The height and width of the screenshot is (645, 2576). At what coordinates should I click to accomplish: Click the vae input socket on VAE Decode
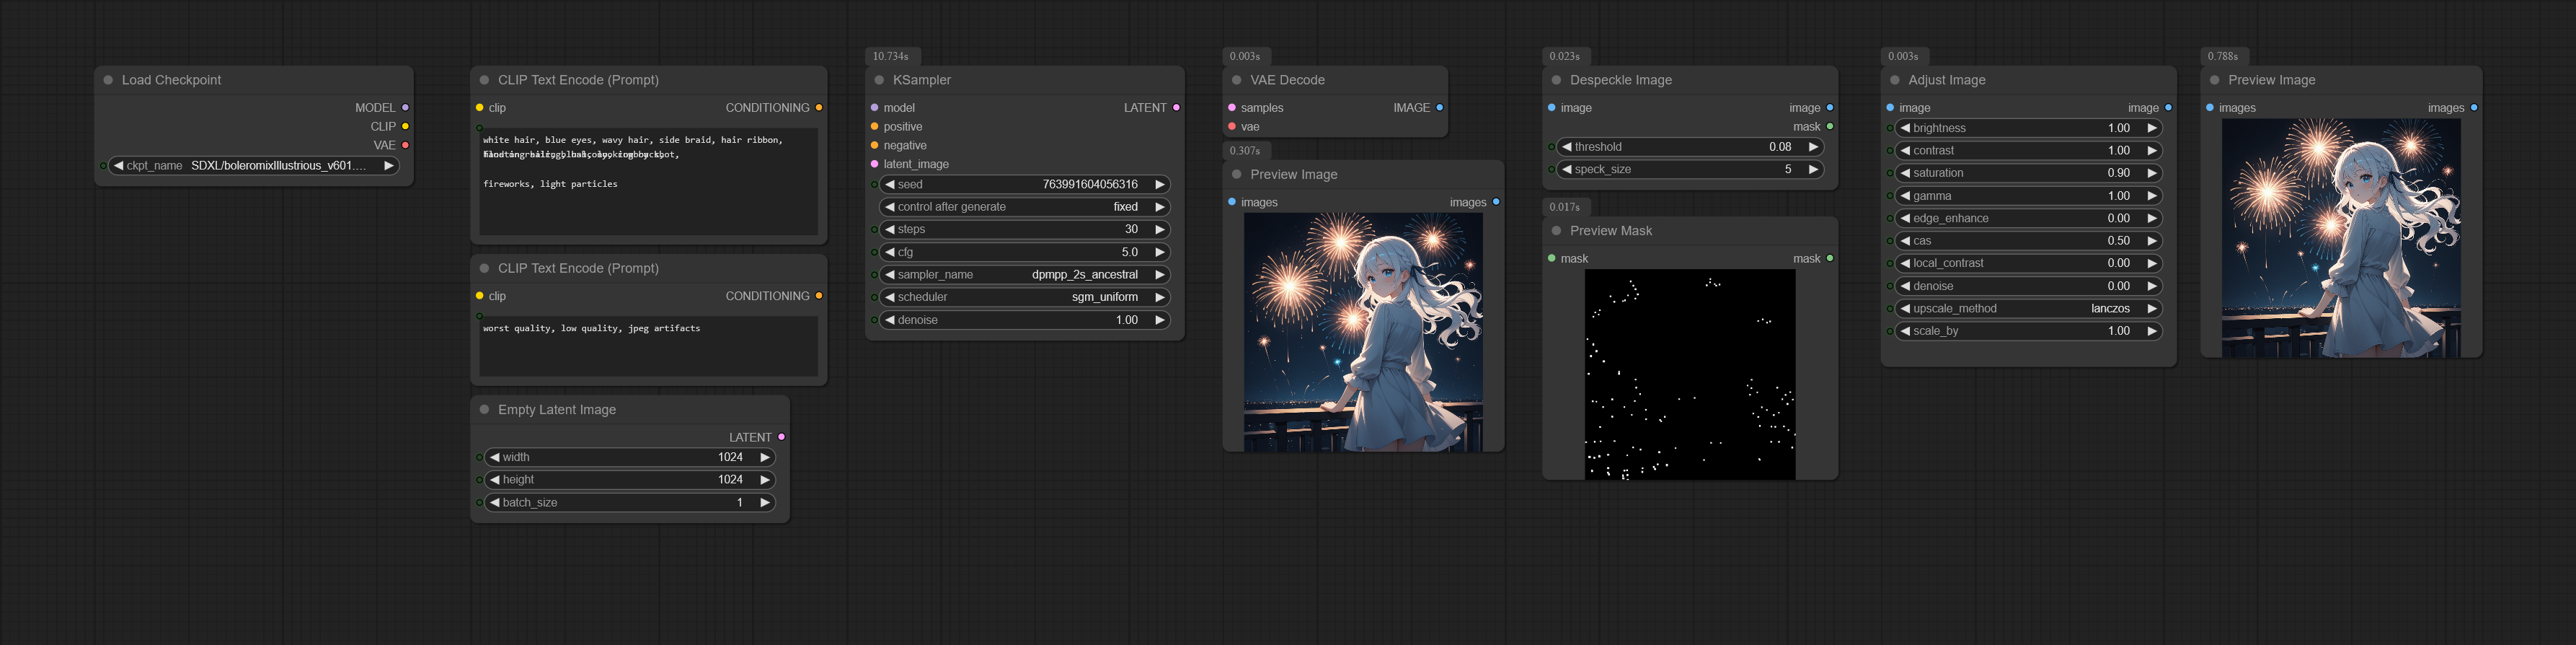point(1232,126)
